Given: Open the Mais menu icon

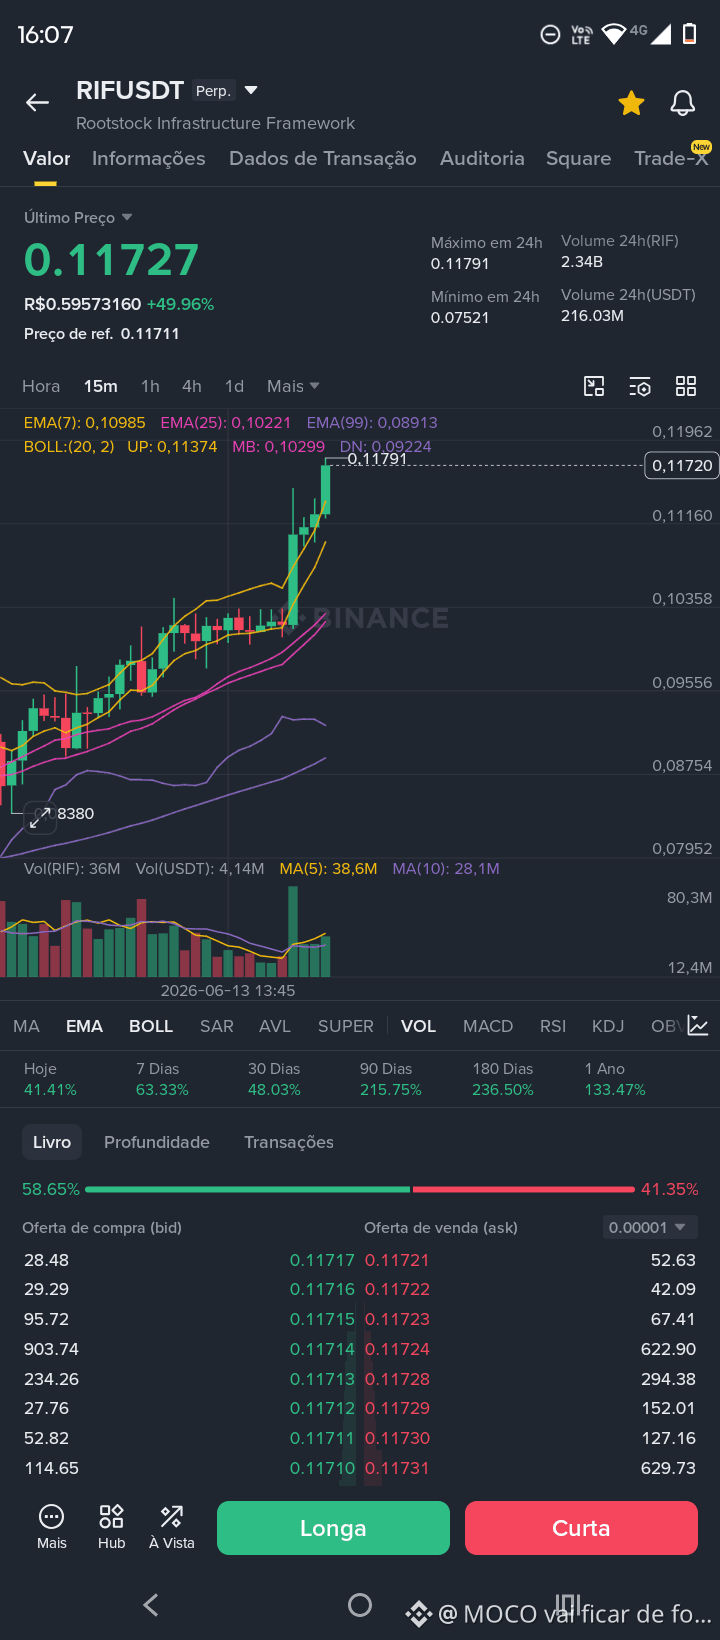Looking at the screenshot, I should [51, 1527].
